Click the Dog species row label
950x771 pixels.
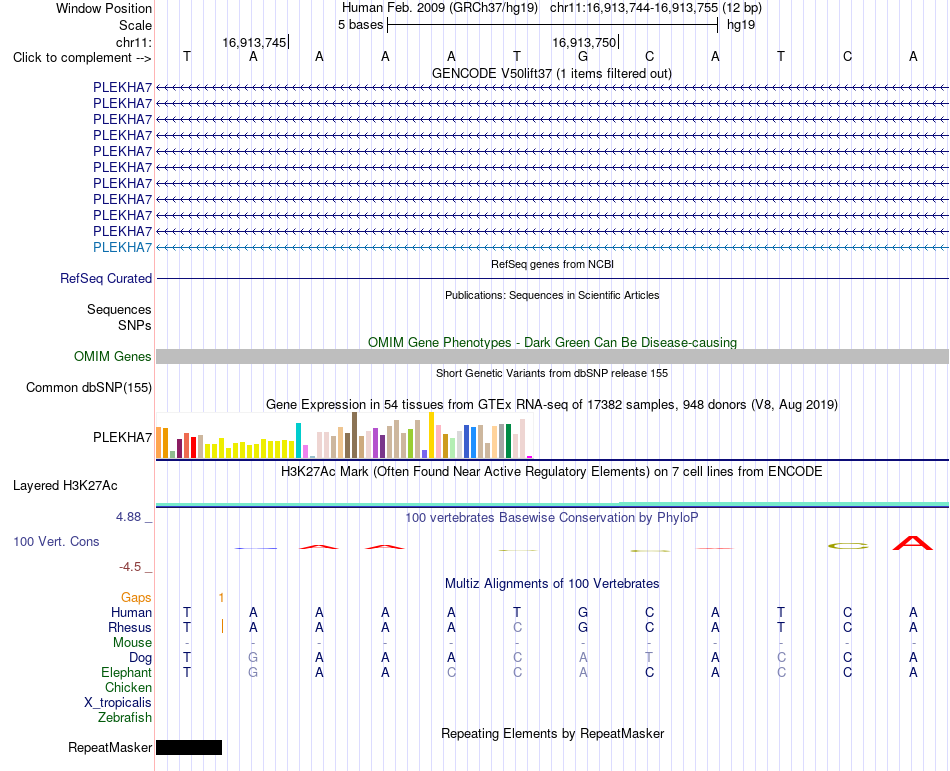click(x=140, y=658)
